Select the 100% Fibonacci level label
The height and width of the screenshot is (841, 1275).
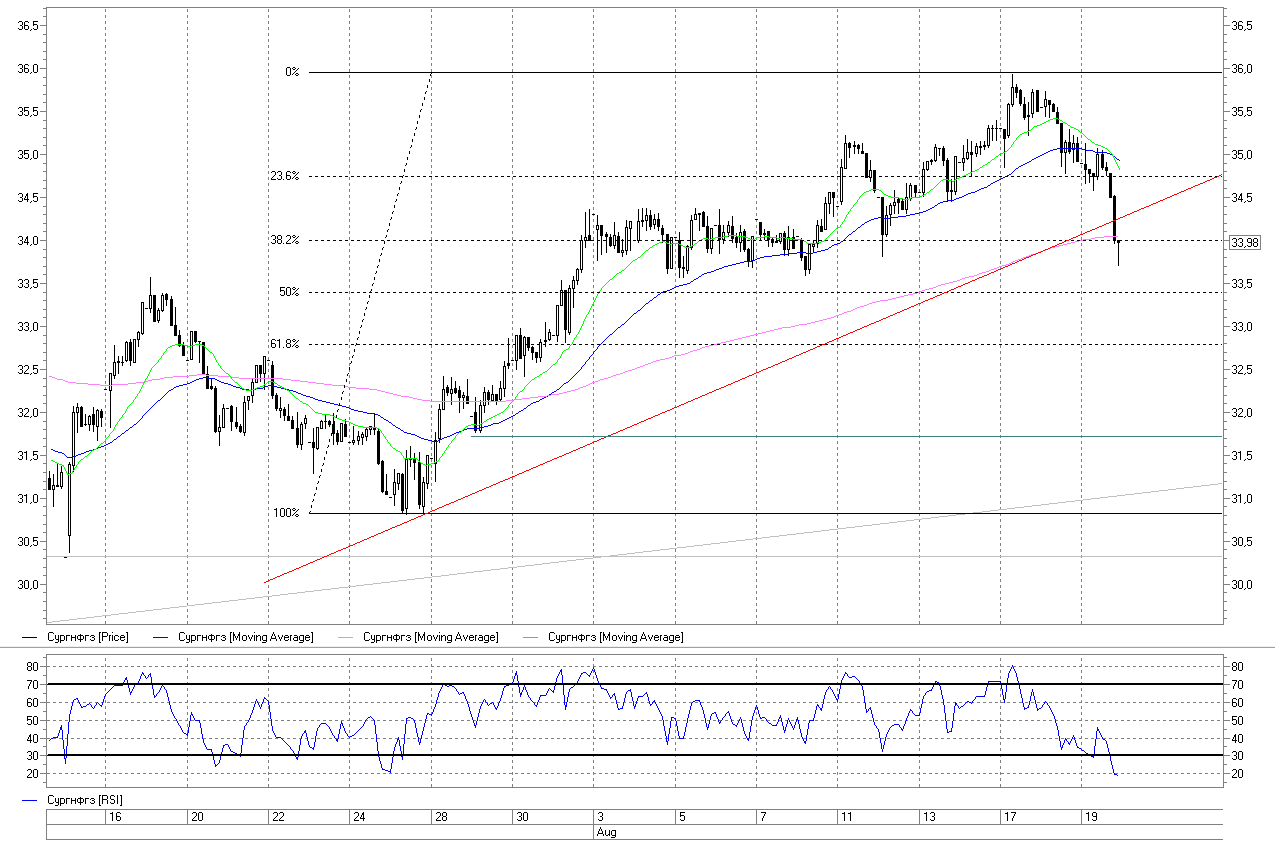tap(286, 513)
